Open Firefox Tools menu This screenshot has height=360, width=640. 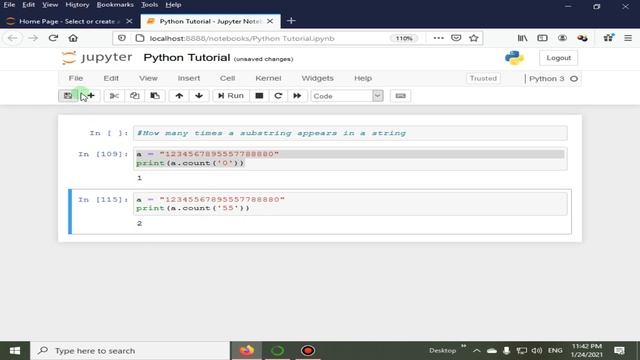[x=149, y=5]
